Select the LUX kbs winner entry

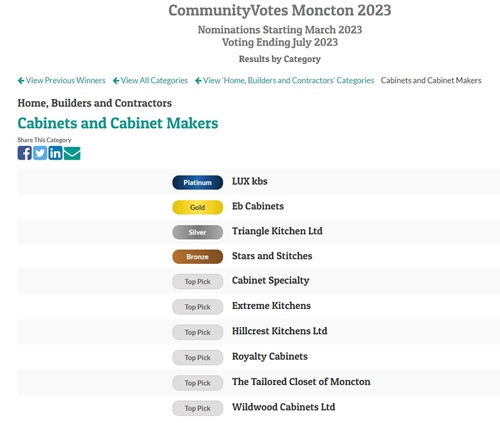point(250,181)
